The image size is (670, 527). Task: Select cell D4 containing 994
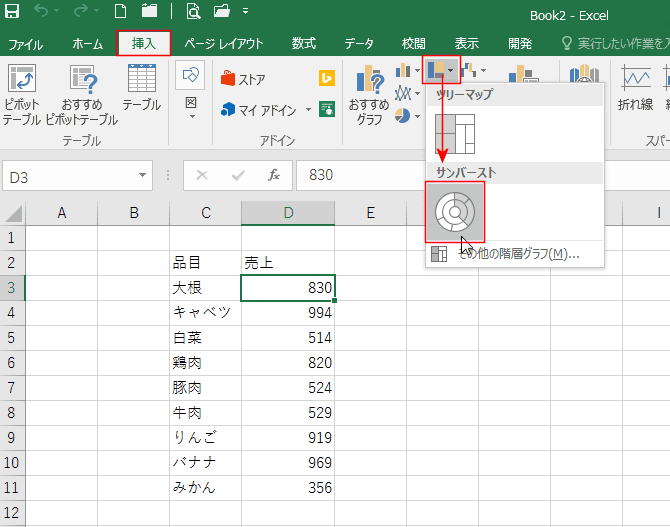pyautogui.click(x=288, y=312)
